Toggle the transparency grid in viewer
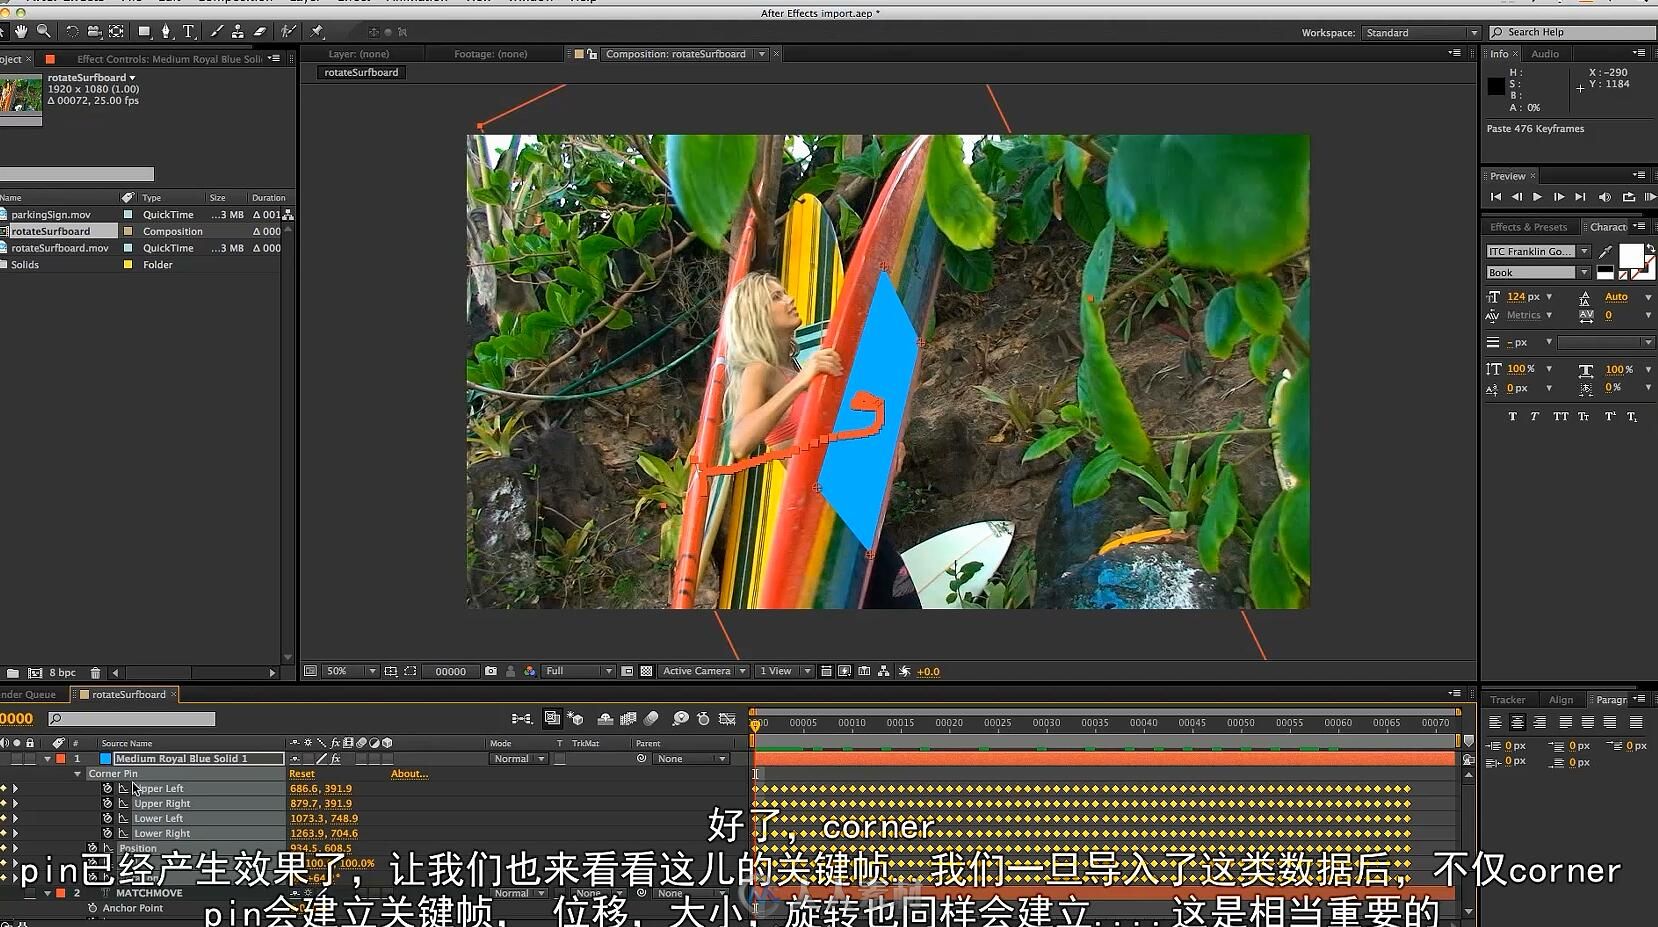Viewport: 1658px width, 927px height. [646, 671]
